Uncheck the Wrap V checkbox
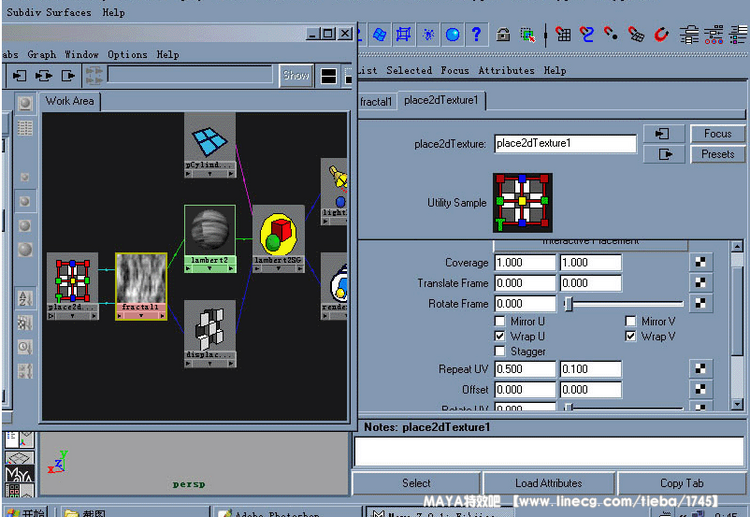This screenshot has width=750, height=517. 630,336
